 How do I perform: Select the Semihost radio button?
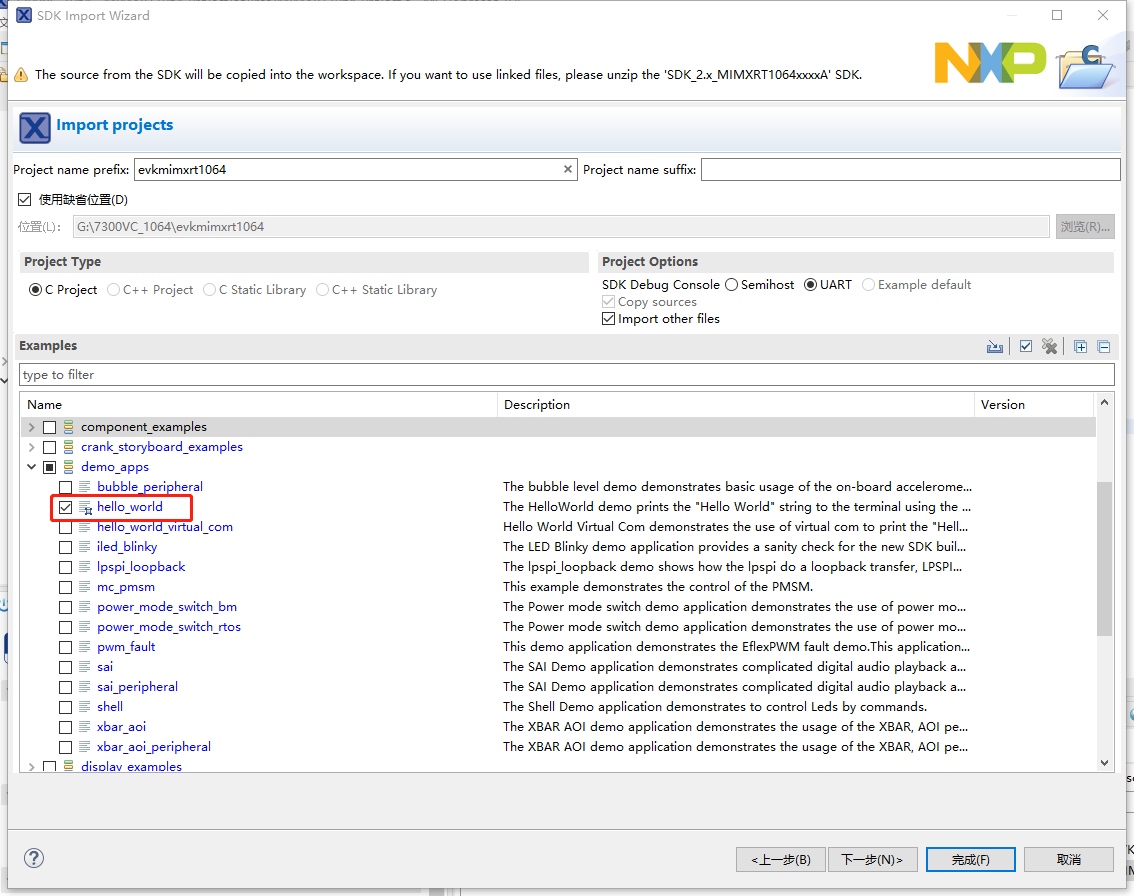click(x=731, y=284)
